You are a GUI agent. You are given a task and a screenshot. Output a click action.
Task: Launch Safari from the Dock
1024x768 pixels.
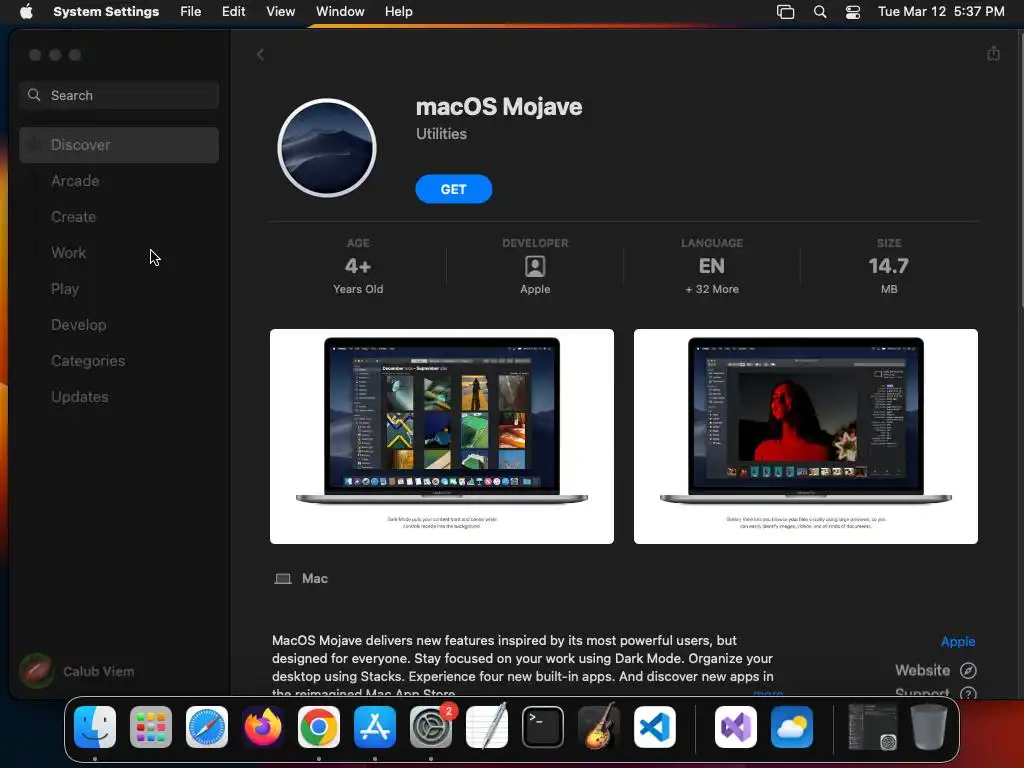(x=207, y=727)
